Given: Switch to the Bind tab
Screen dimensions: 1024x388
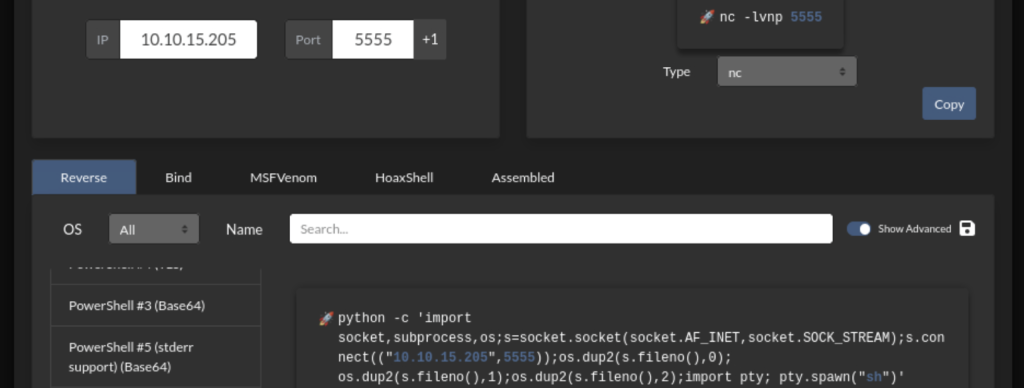Looking at the screenshot, I should 178,177.
